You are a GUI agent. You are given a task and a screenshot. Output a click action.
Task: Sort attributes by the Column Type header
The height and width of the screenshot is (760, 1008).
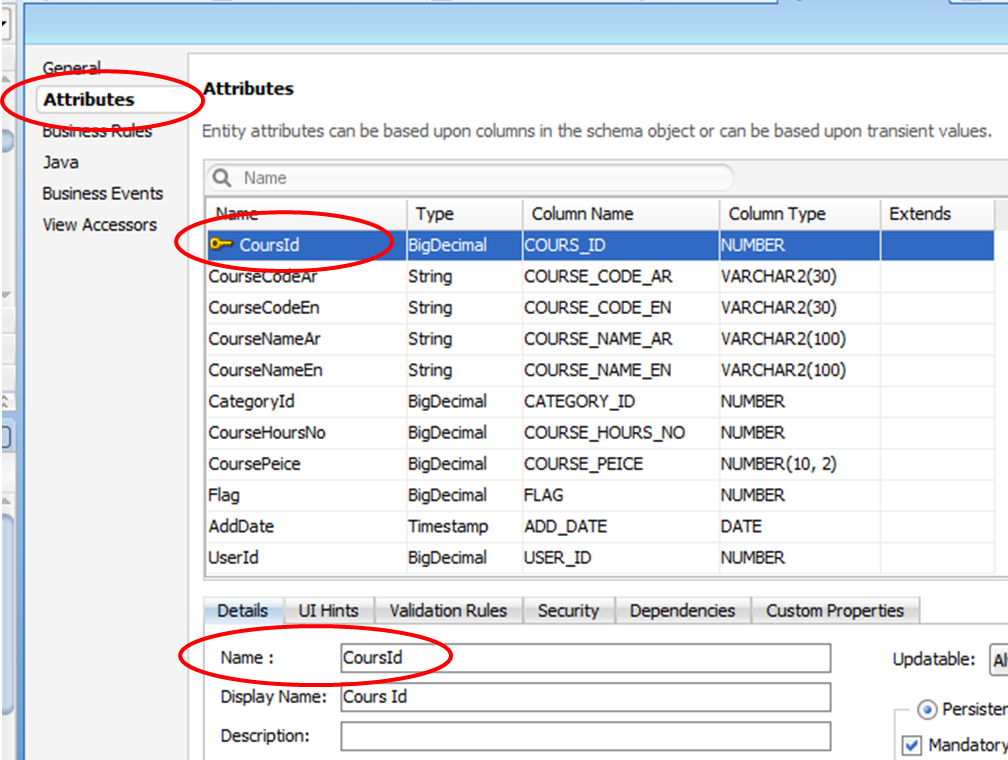(x=777, y=214)
